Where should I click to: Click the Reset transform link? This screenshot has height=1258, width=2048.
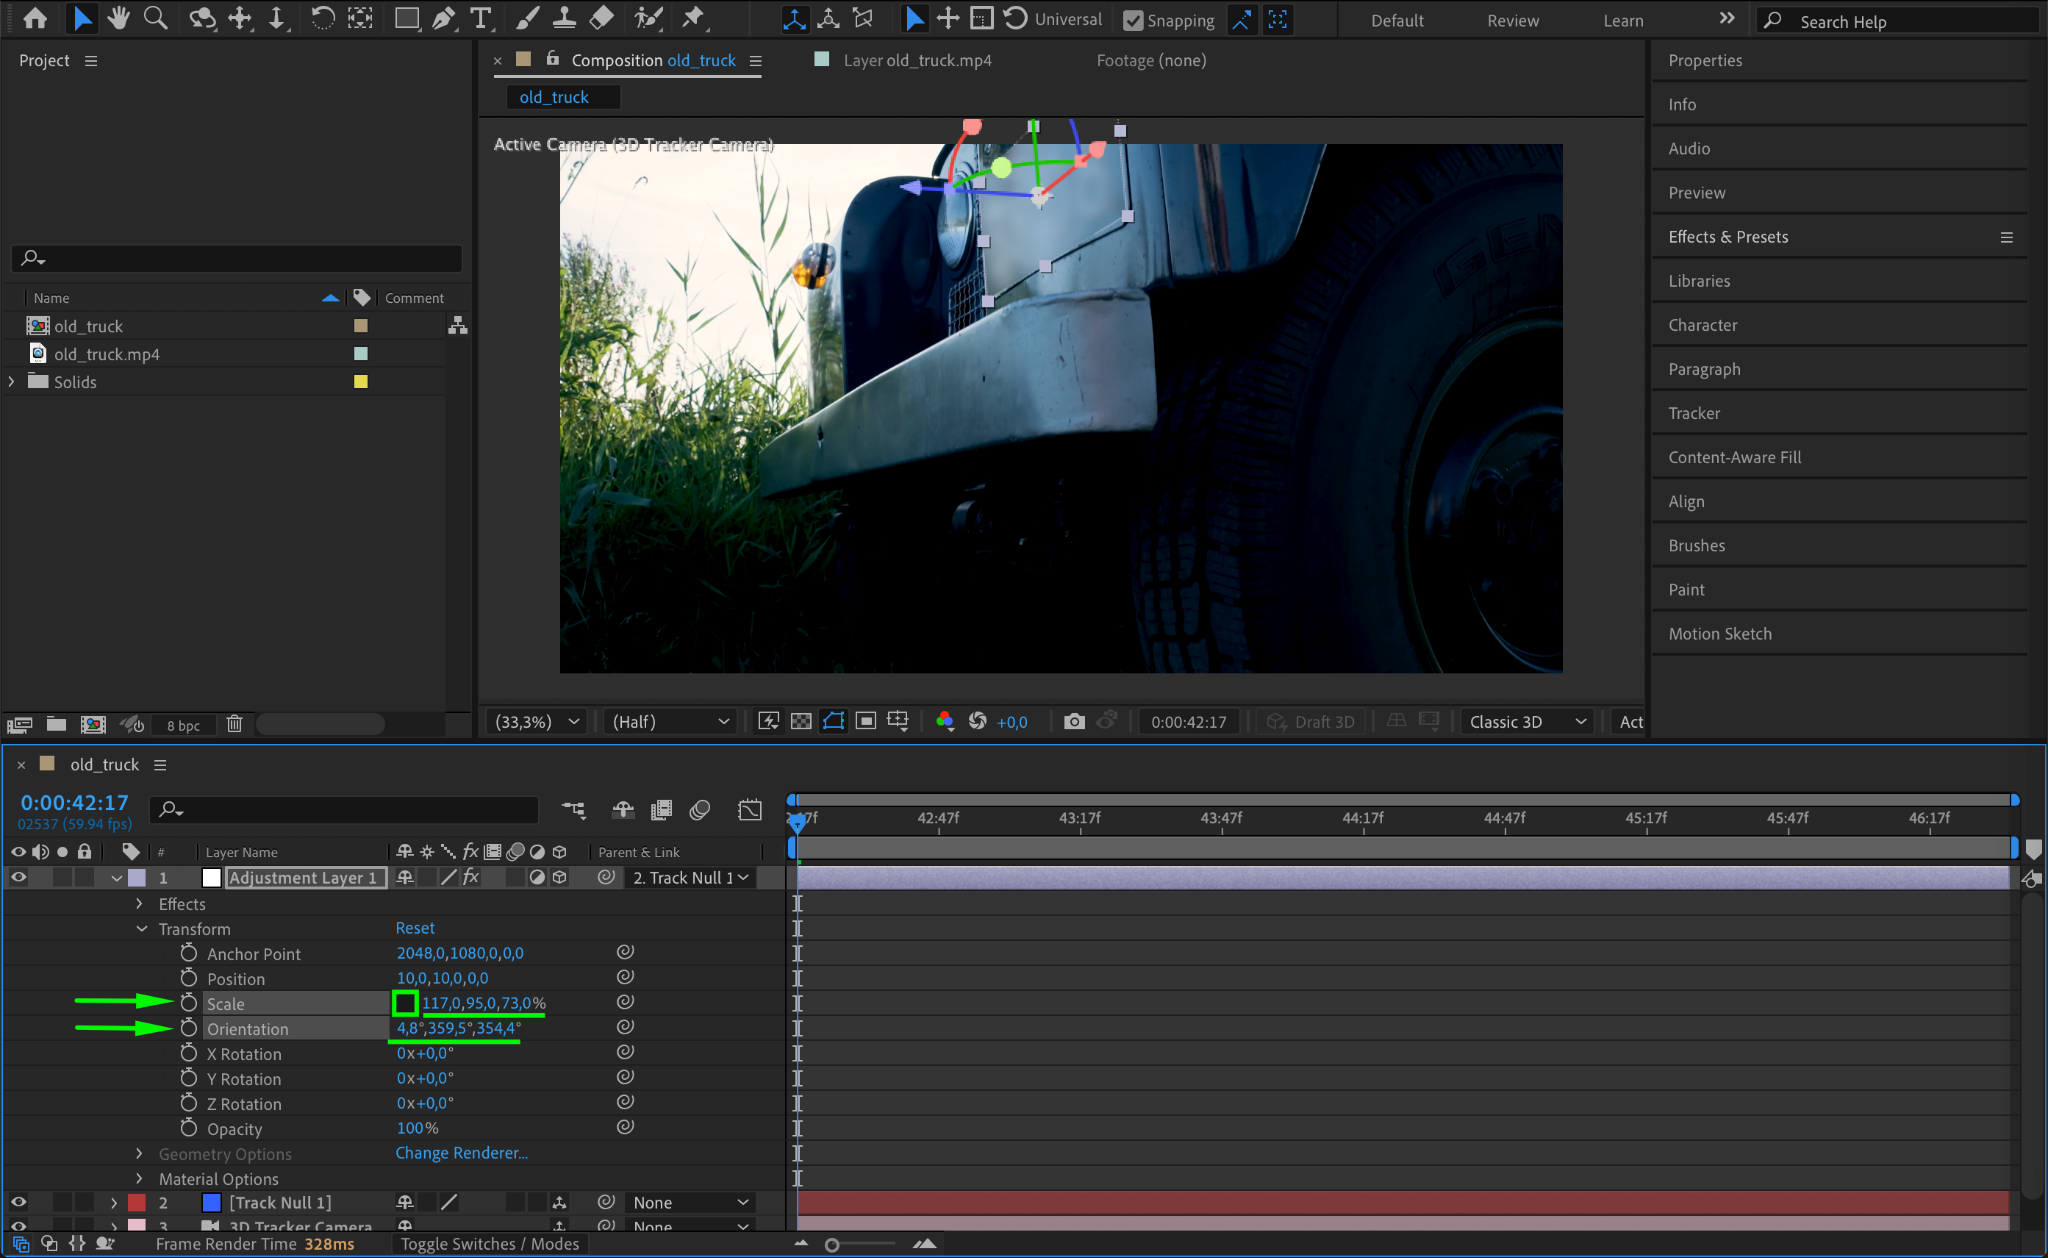(415, 928)
